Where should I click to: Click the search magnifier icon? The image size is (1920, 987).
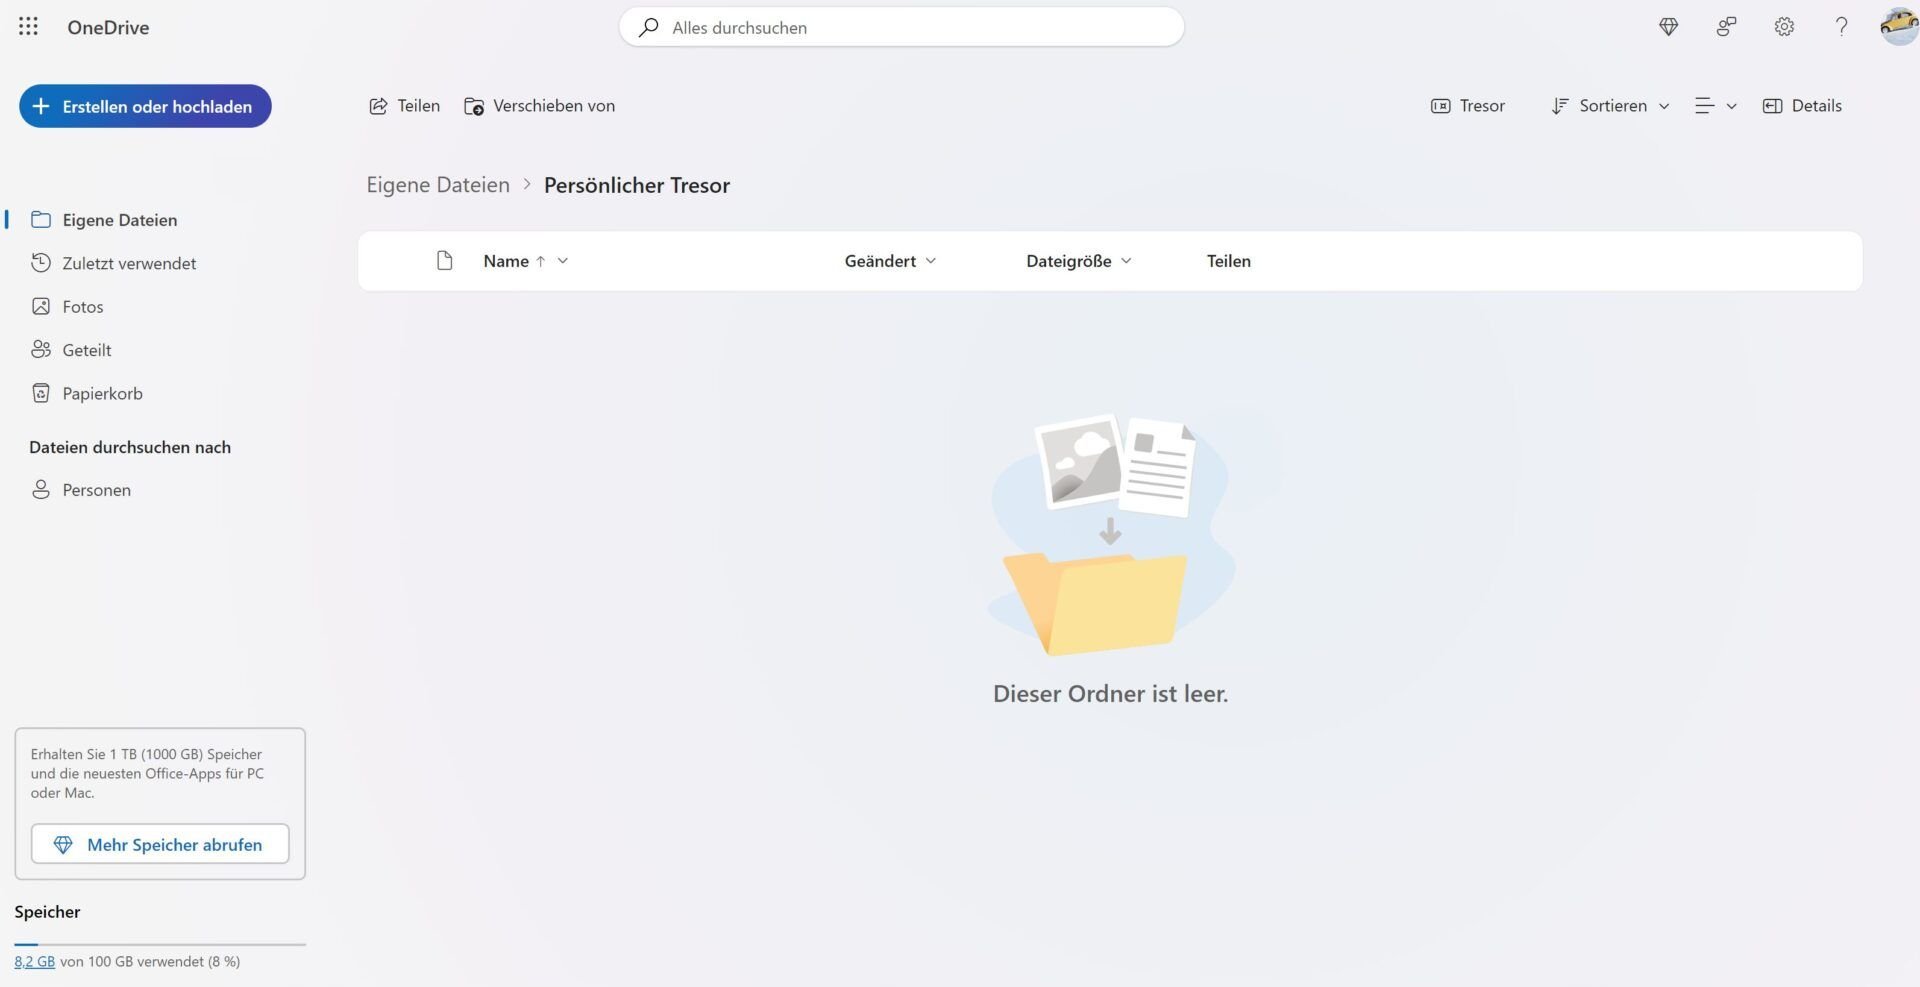tap(648, 27)
